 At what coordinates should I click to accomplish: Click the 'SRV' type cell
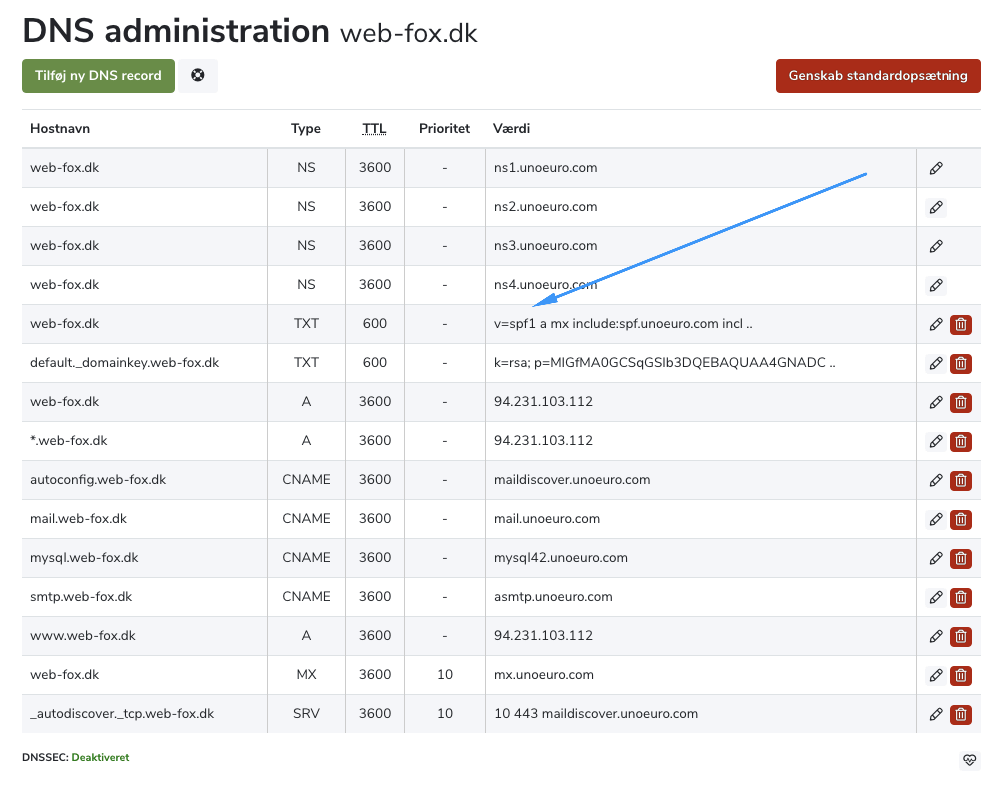306,714
